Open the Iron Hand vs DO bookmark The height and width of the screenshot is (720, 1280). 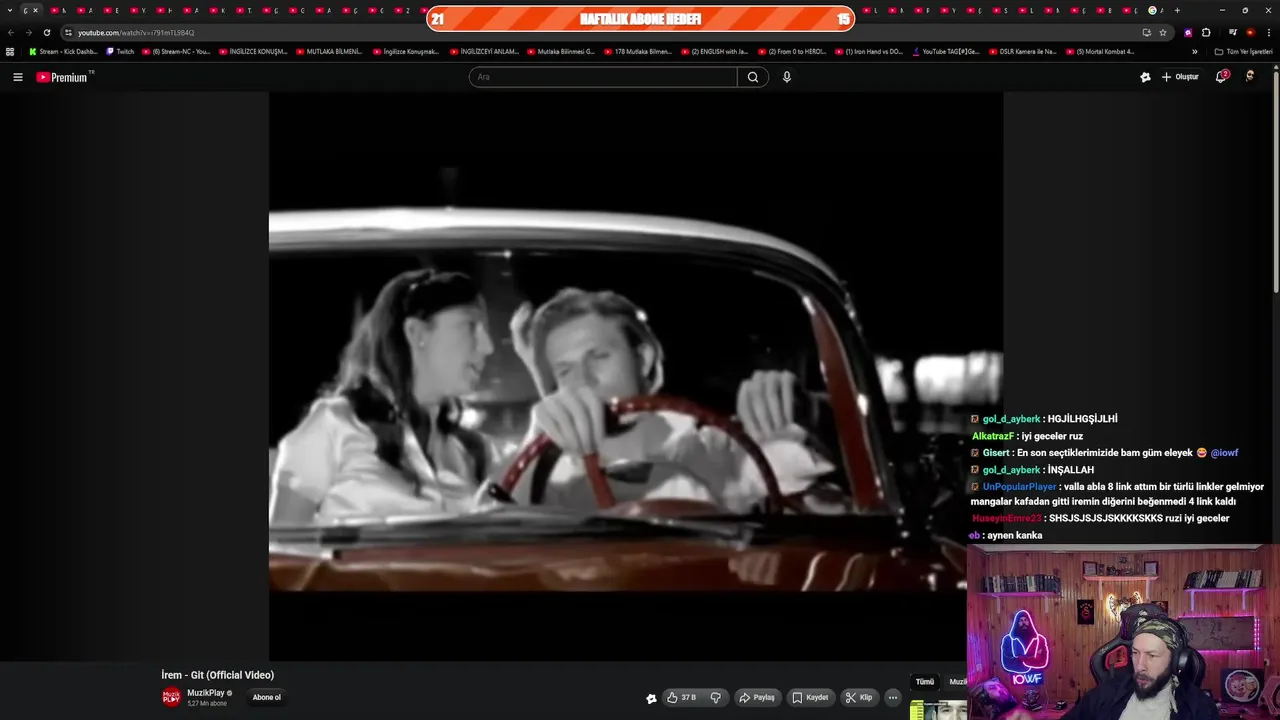click(868, 51)
